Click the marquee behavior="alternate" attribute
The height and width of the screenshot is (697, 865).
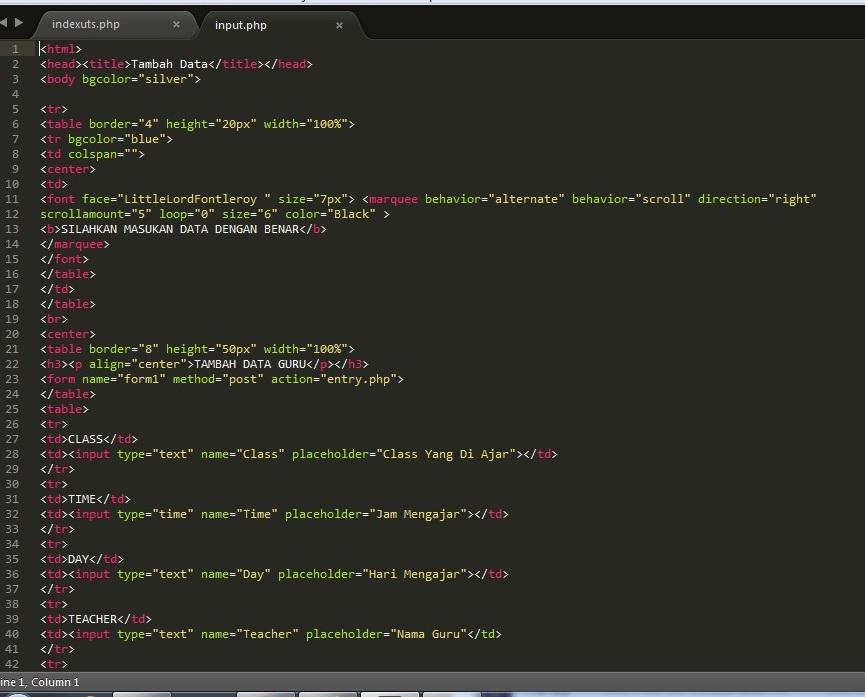click(x=494, y=199)
